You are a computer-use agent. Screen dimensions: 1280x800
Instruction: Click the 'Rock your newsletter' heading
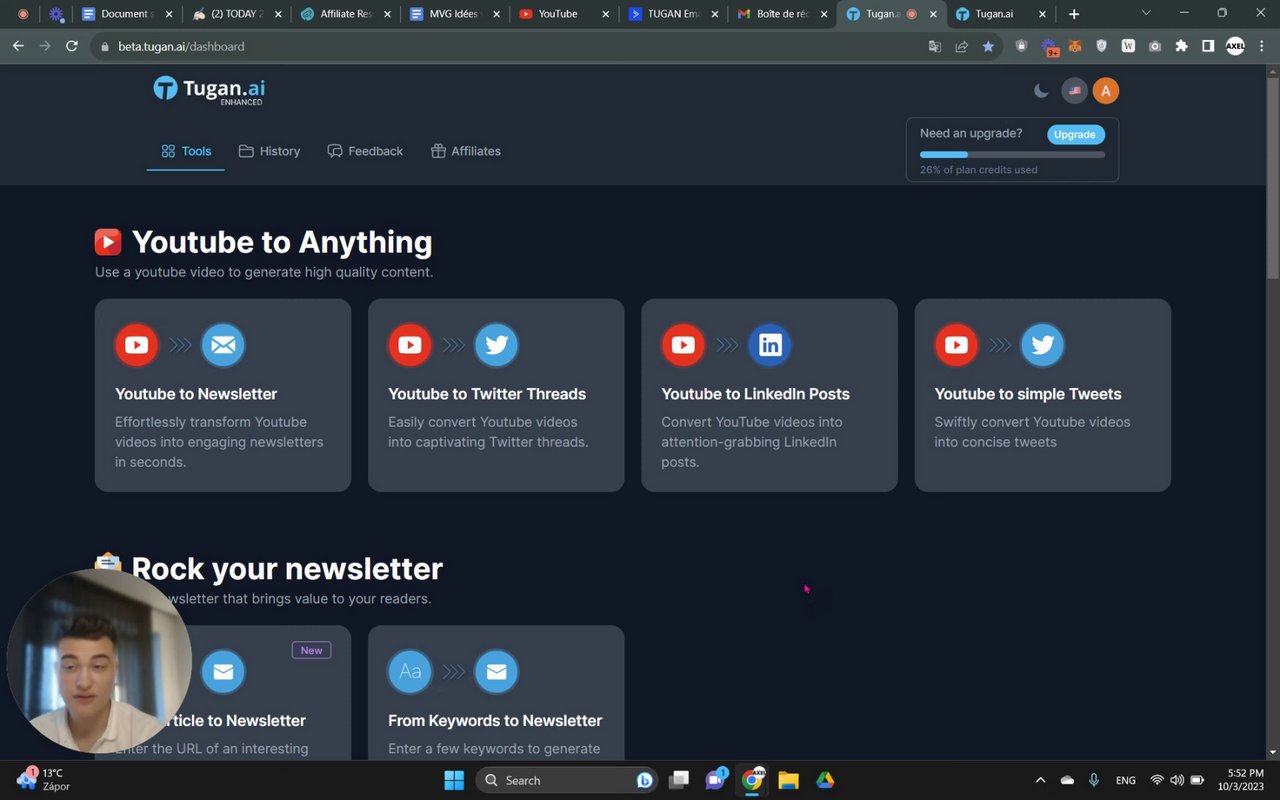pos(287,569)
